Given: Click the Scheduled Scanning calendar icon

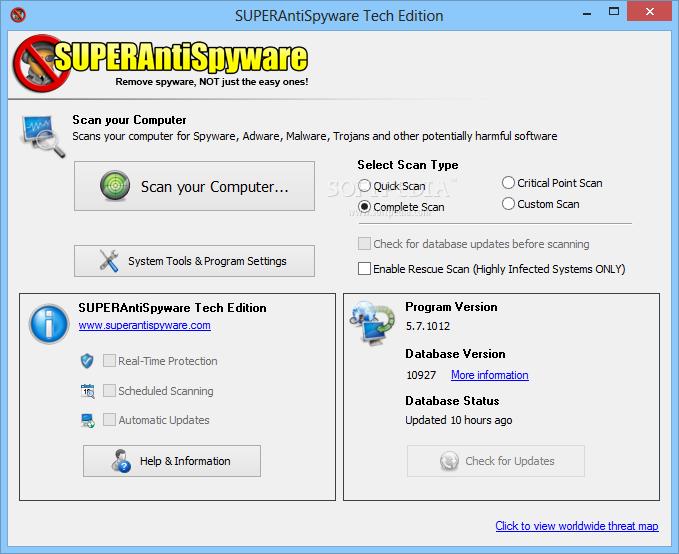Looking at the screenshot, I should coord(87,391).
